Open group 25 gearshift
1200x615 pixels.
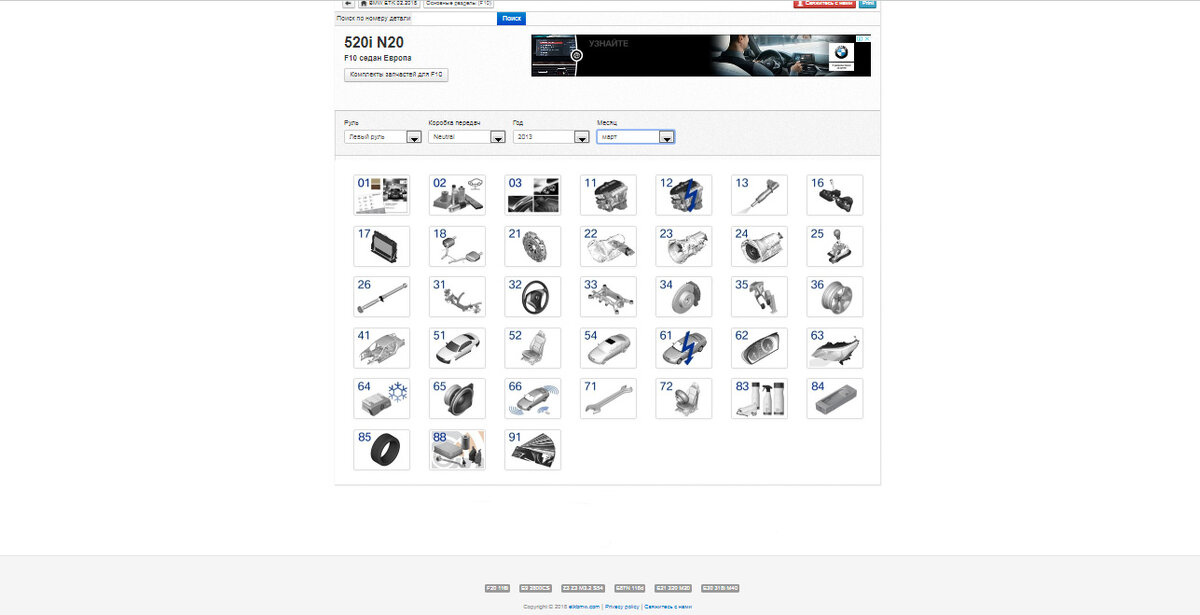pos(835,246)
